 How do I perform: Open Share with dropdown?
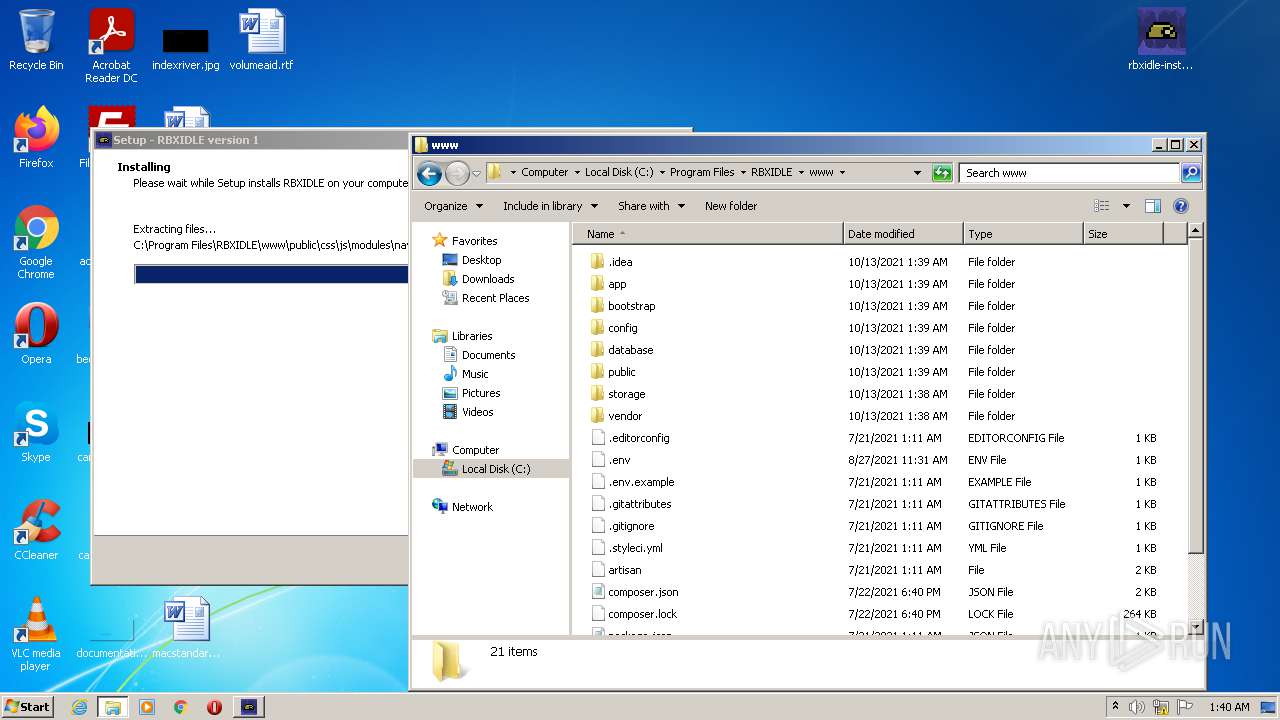coord(651,206)
